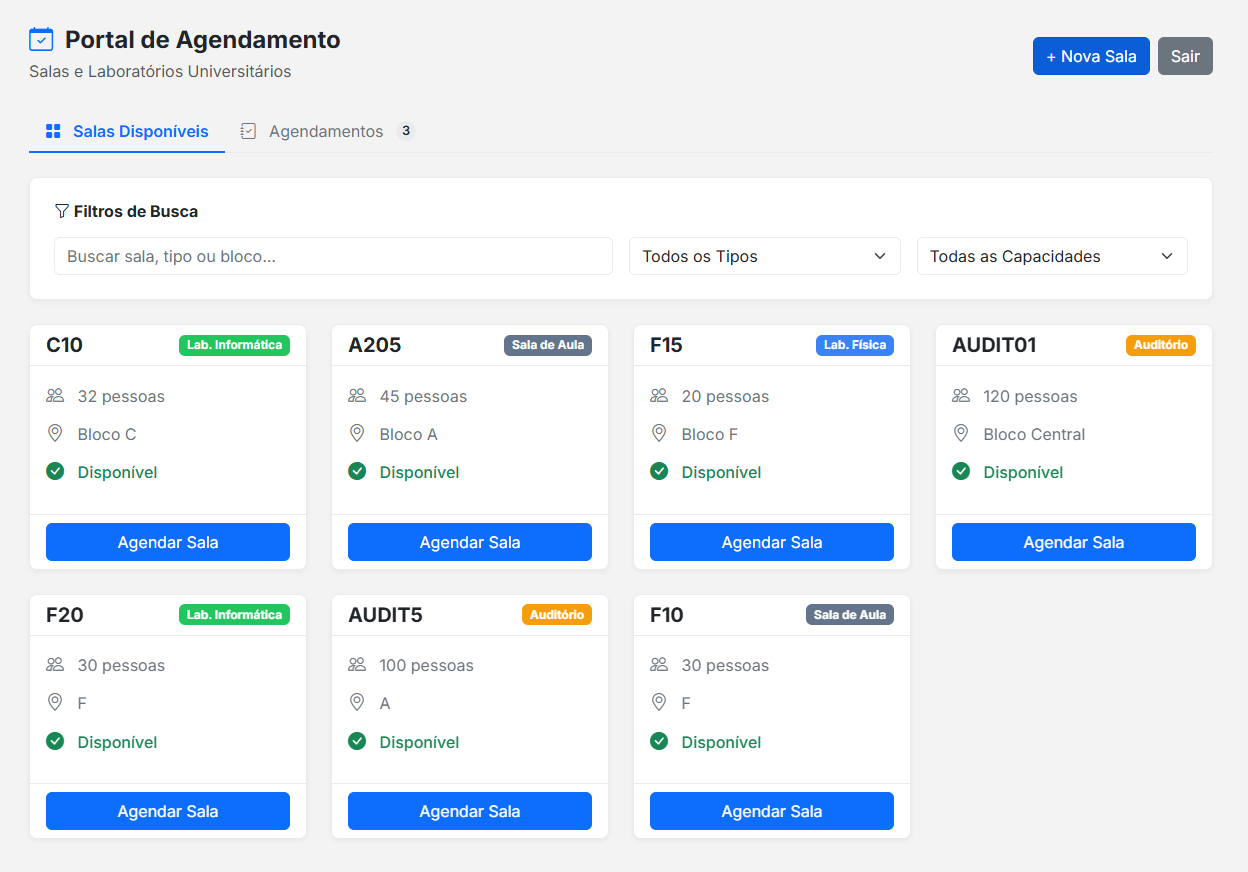Book room AUDIT01 with Agendar Sala
1248x872 pixels.
[x=1073, y=542]
